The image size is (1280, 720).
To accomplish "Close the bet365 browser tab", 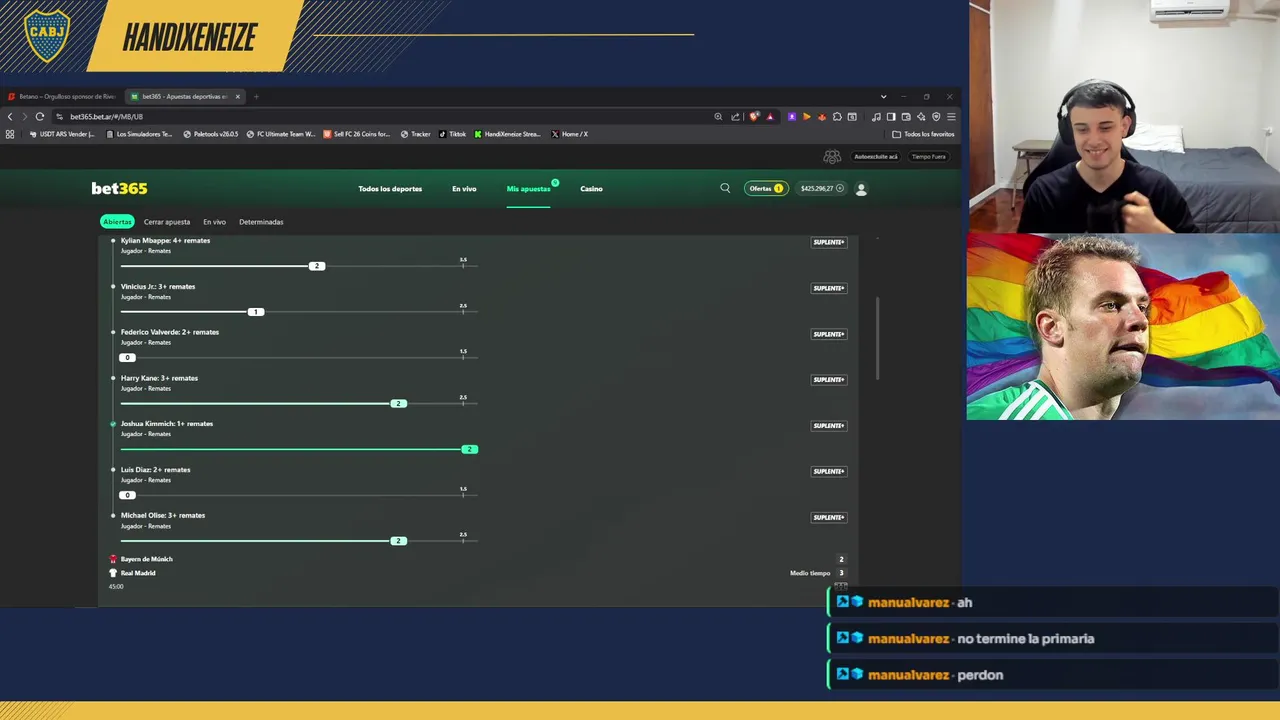I will [237, 97].
